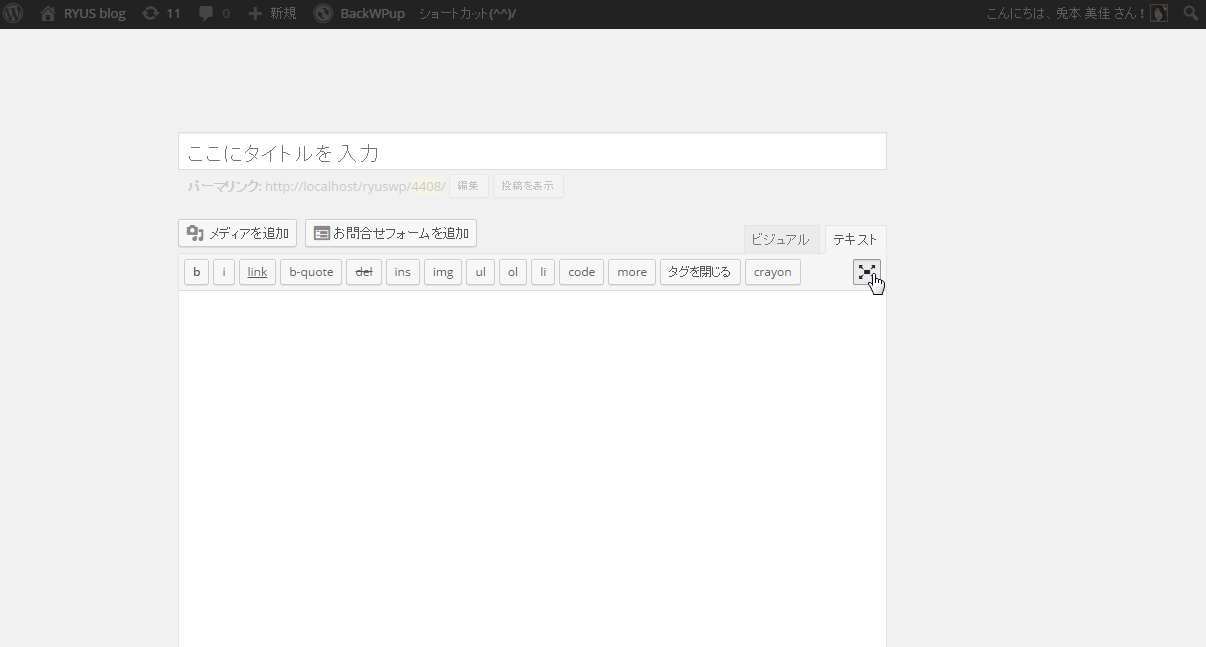Click the crayon toolbar button
The height and width of the screenshot is (647, 1206).
tap(772, 272)
